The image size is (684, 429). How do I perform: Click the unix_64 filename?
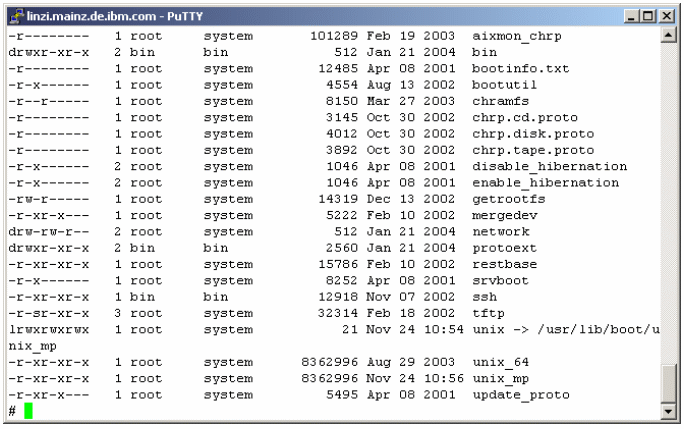click(x=501, y=362)
